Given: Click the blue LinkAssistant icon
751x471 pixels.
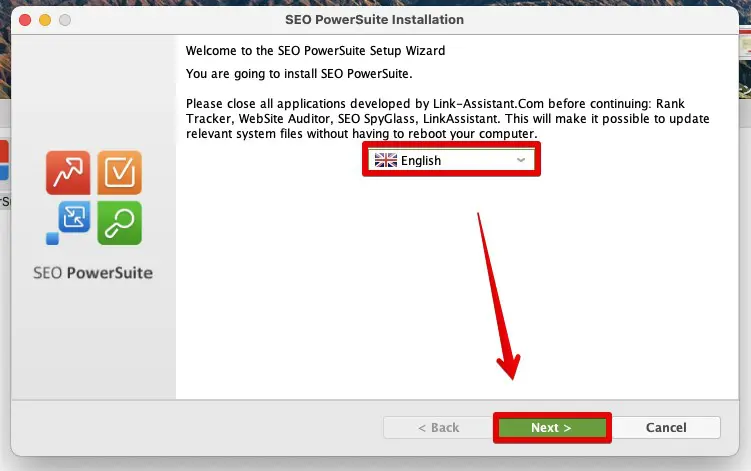Looking at the screenshot, I should [x=75, y=217].
